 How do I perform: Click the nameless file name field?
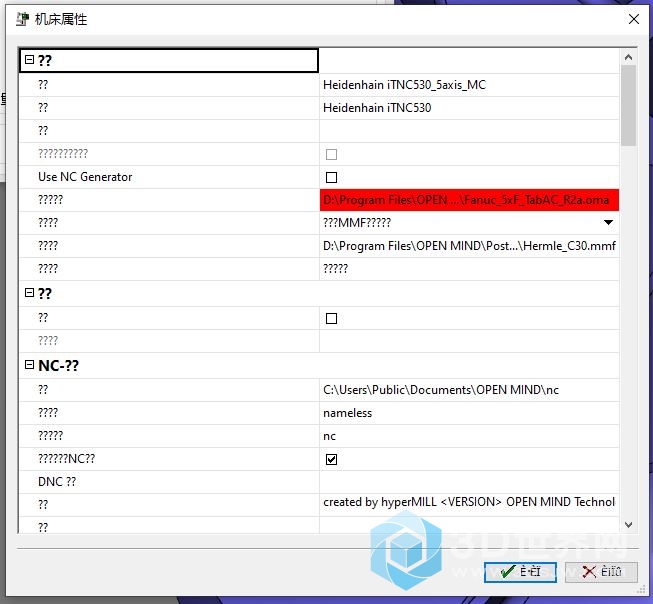click(x=469, y=413)
